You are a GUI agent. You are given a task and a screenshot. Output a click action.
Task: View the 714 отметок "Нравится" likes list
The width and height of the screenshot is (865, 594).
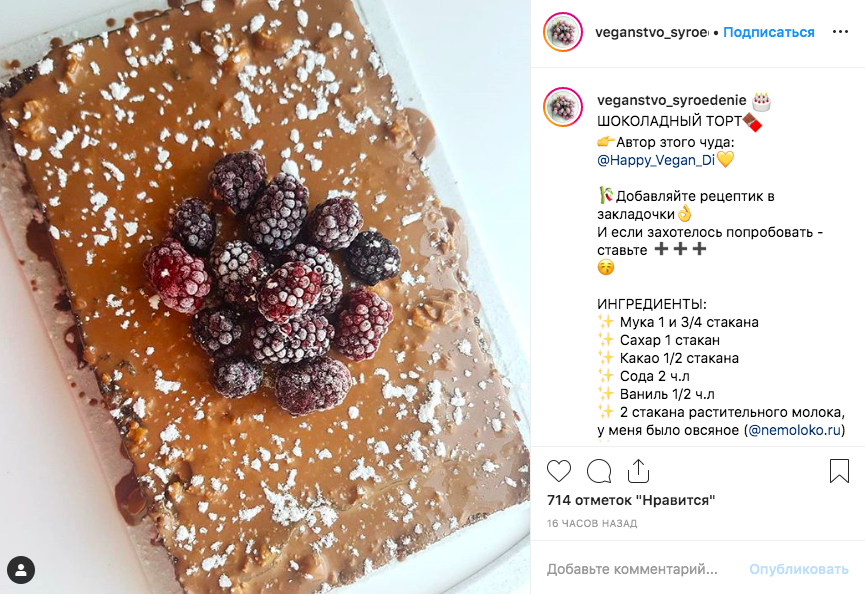631,500
